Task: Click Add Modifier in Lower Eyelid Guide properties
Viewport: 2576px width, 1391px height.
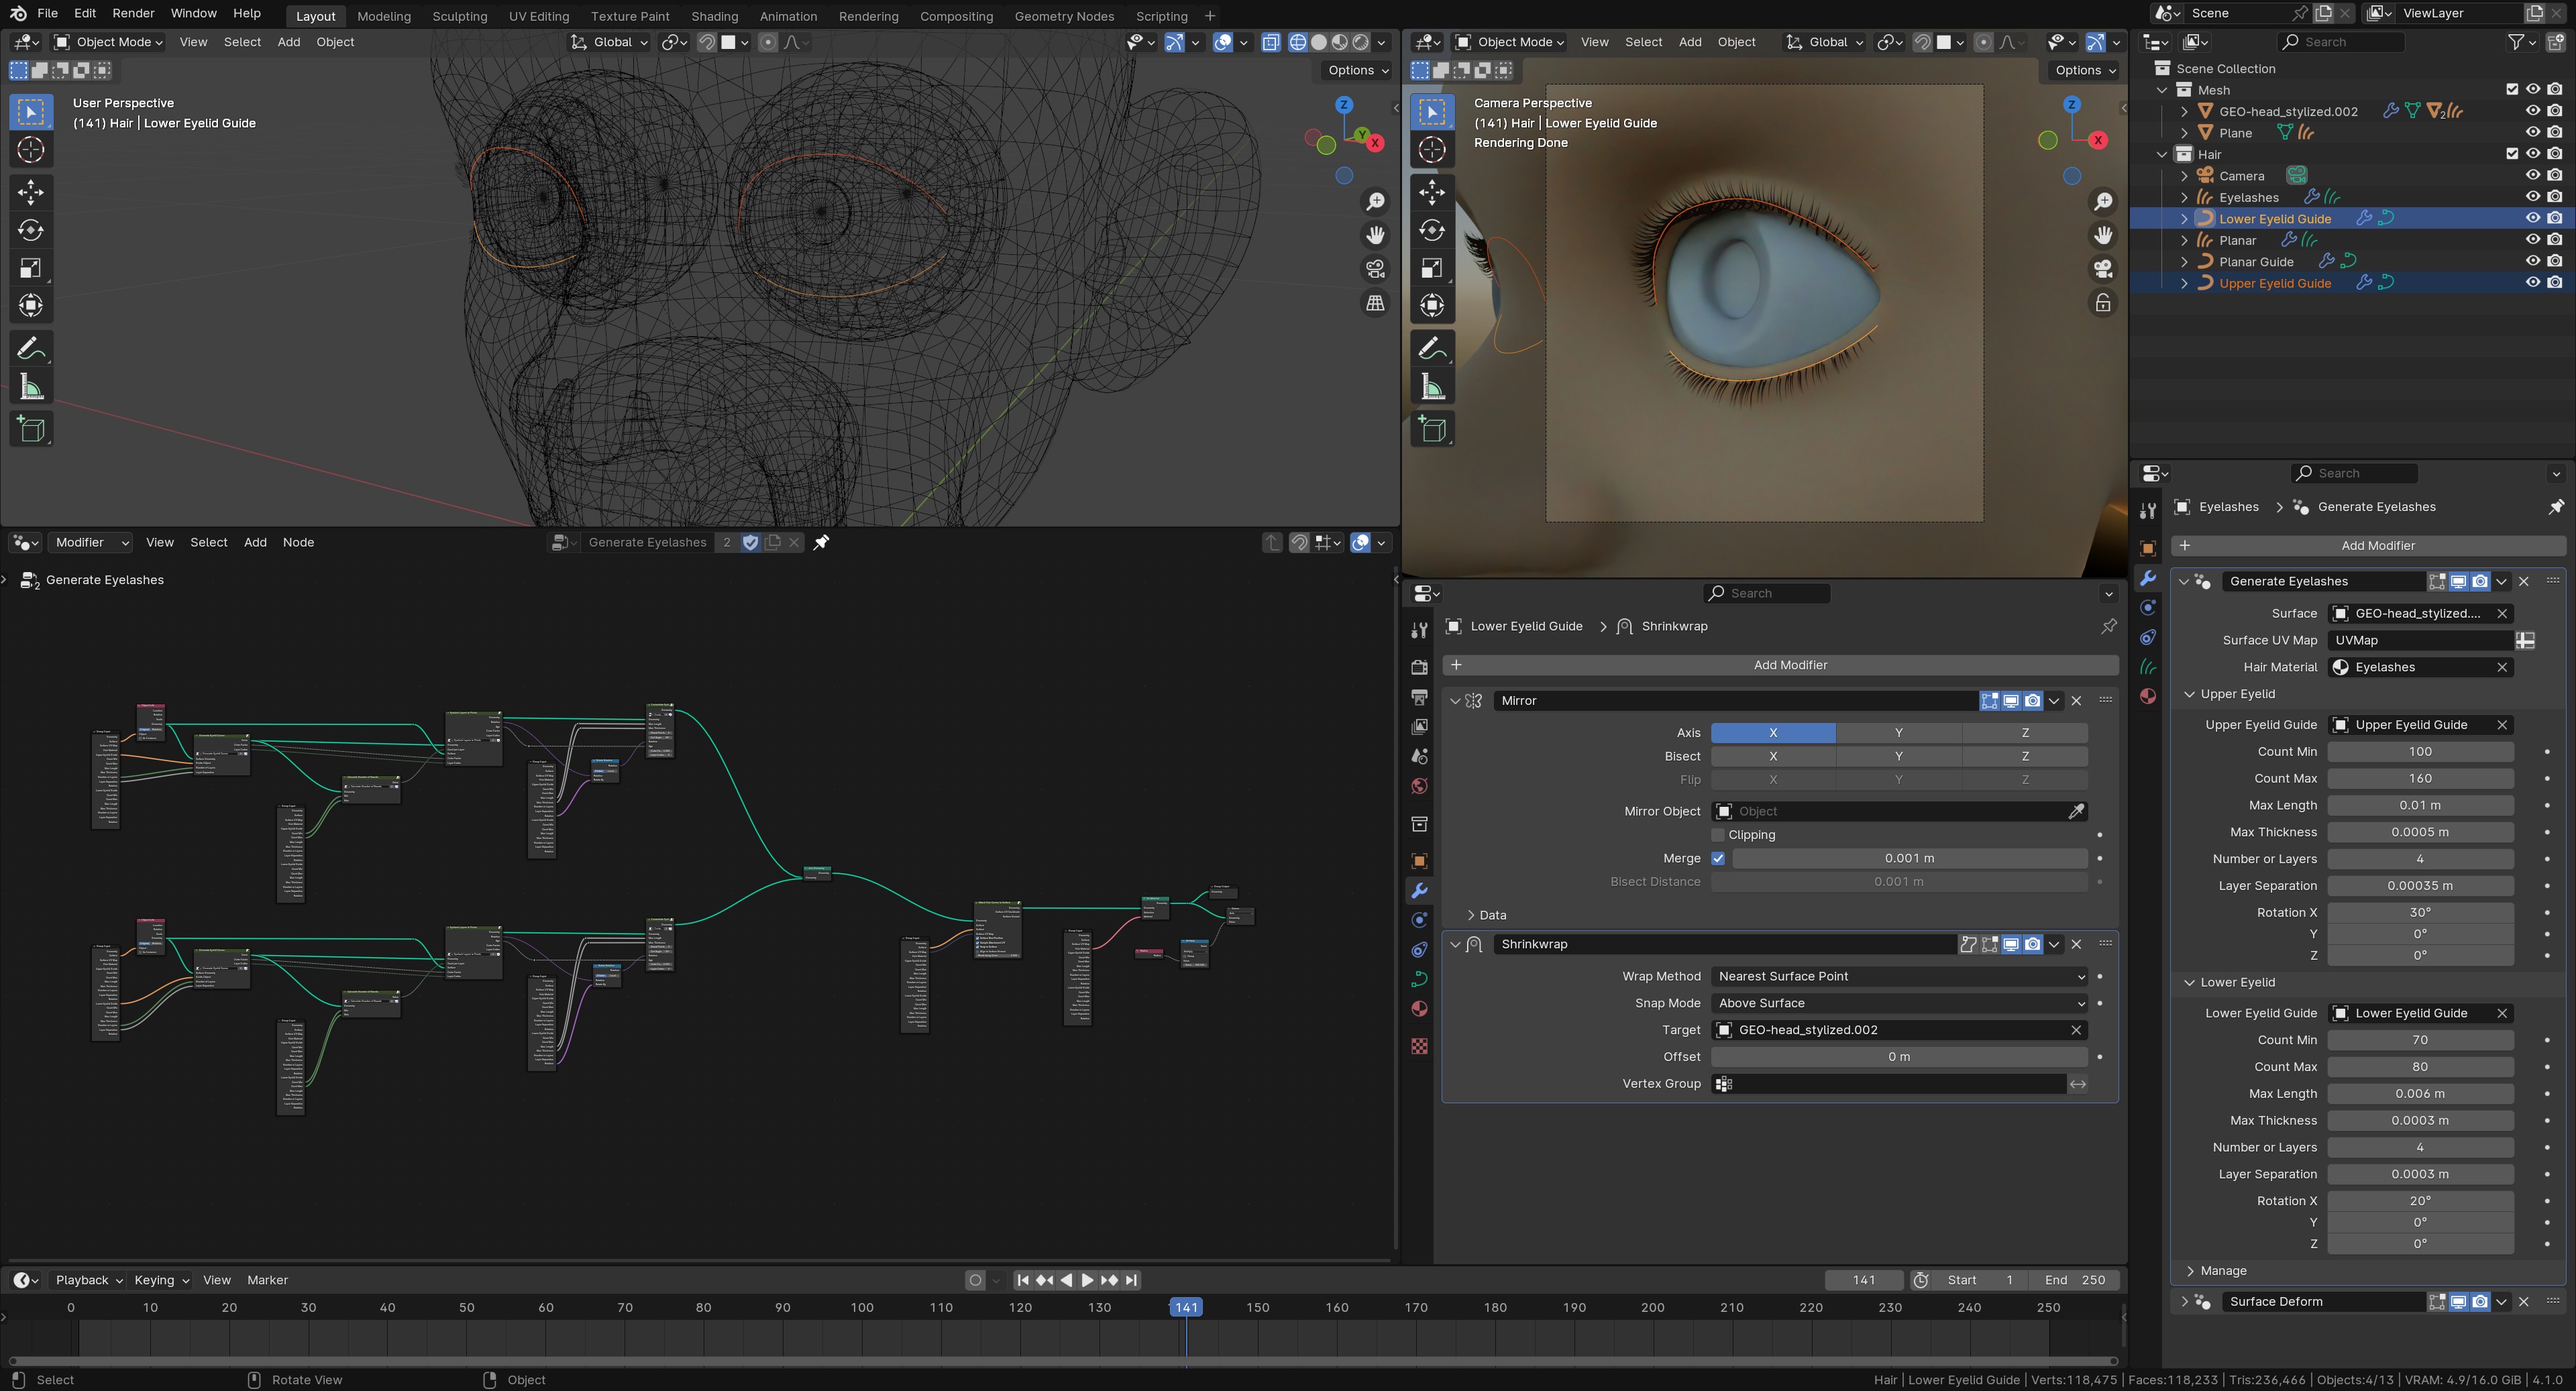Action: click(1780, 665)
